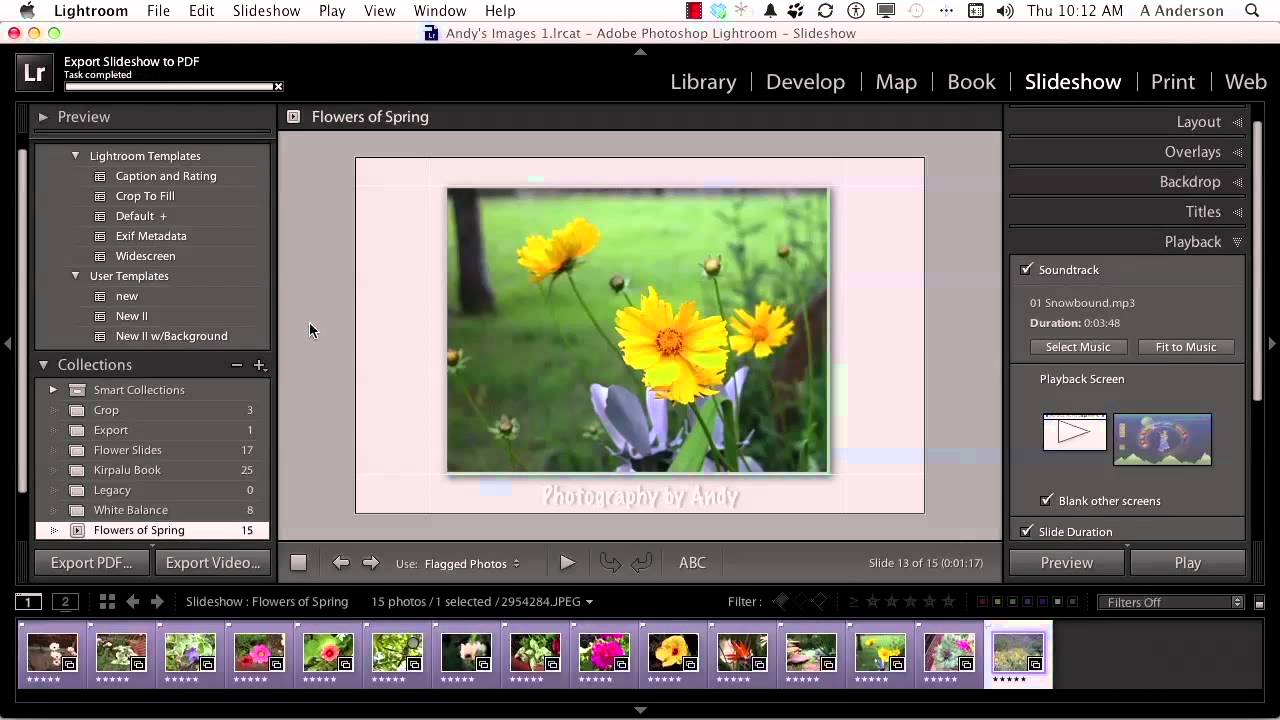Click Select Music button
This screenshot has height=720, width=1280.
coord(1078,347)
